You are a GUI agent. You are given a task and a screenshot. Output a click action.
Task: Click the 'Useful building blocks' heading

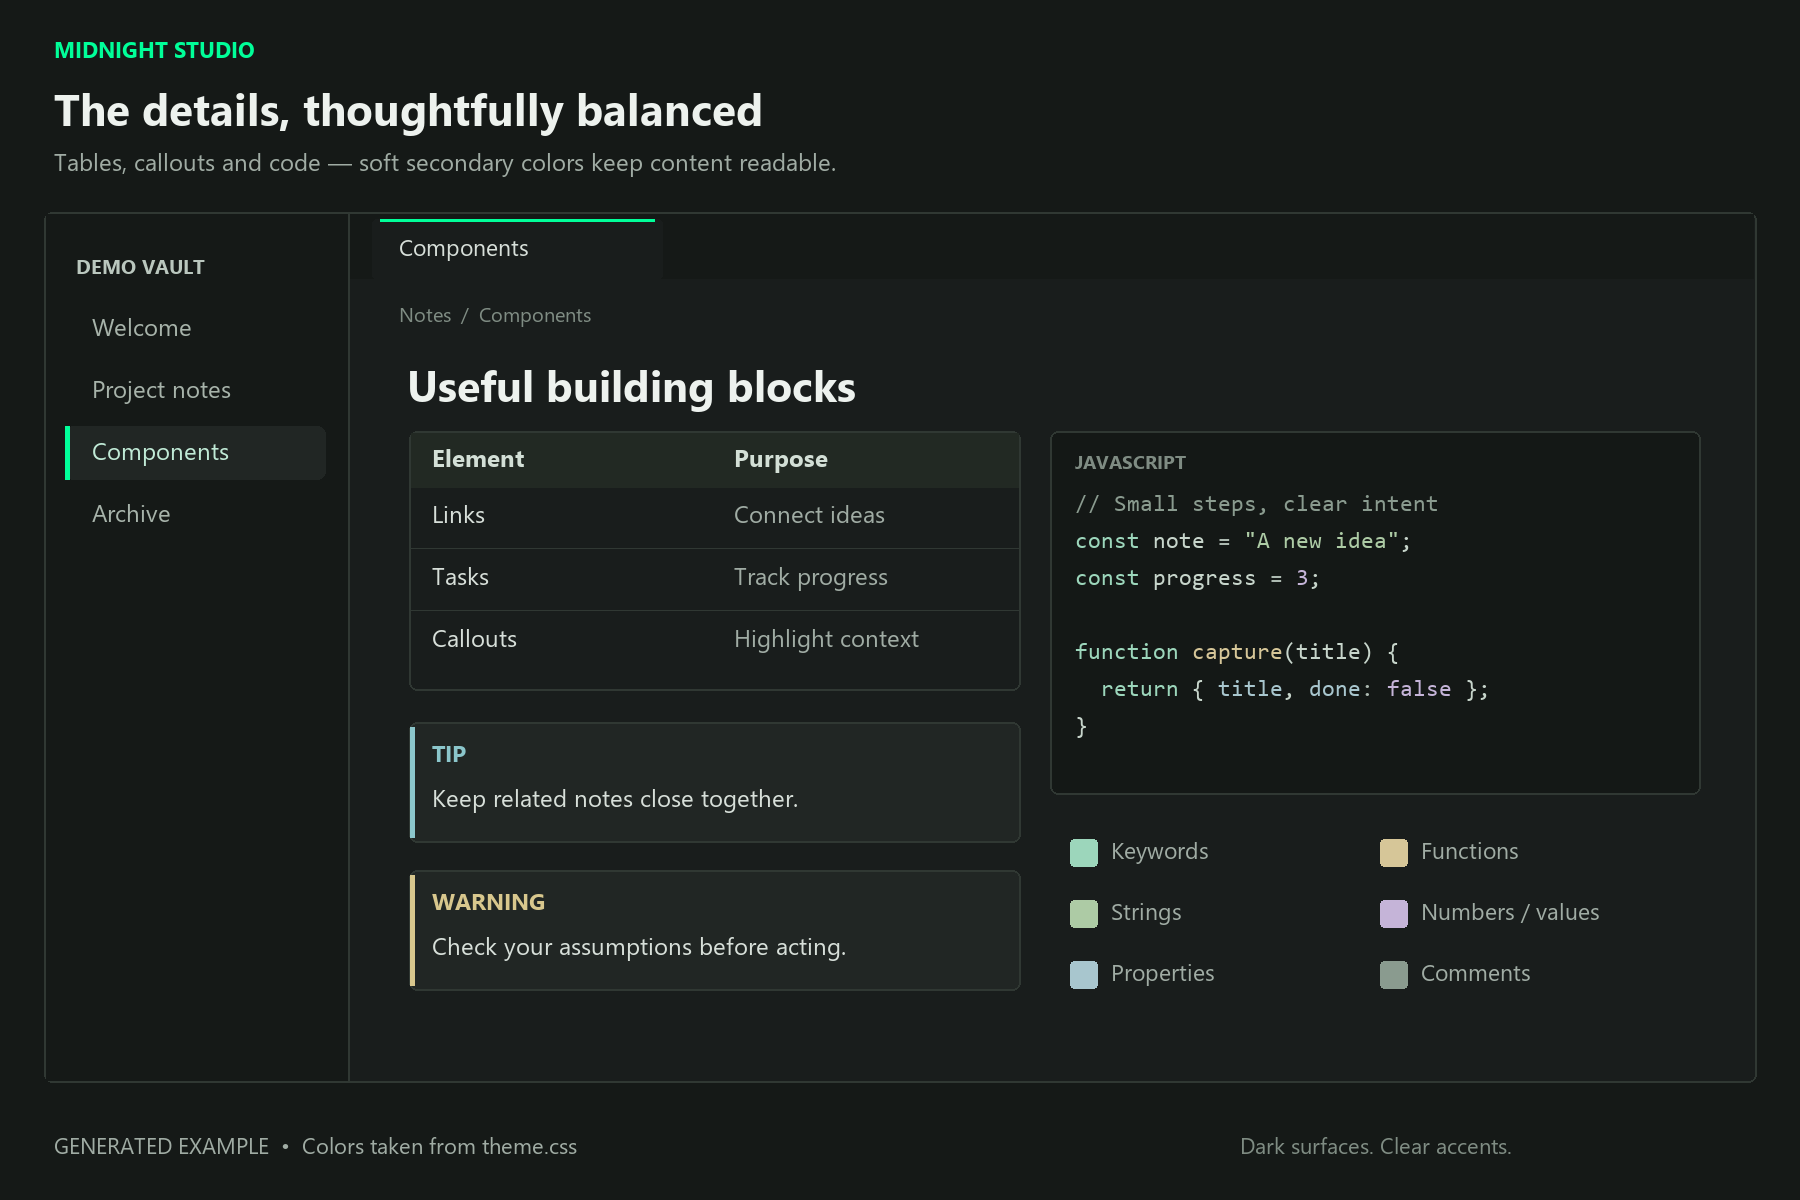point(632,387)
